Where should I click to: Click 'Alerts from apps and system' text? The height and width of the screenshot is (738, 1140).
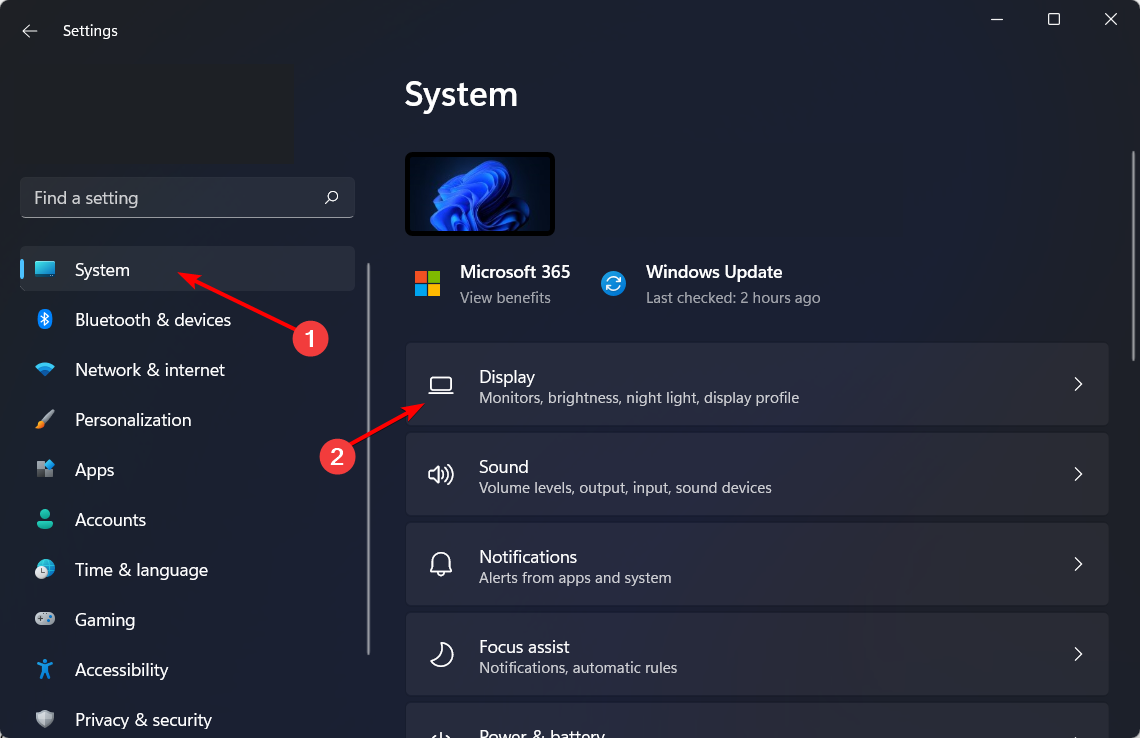pos(575,578)
